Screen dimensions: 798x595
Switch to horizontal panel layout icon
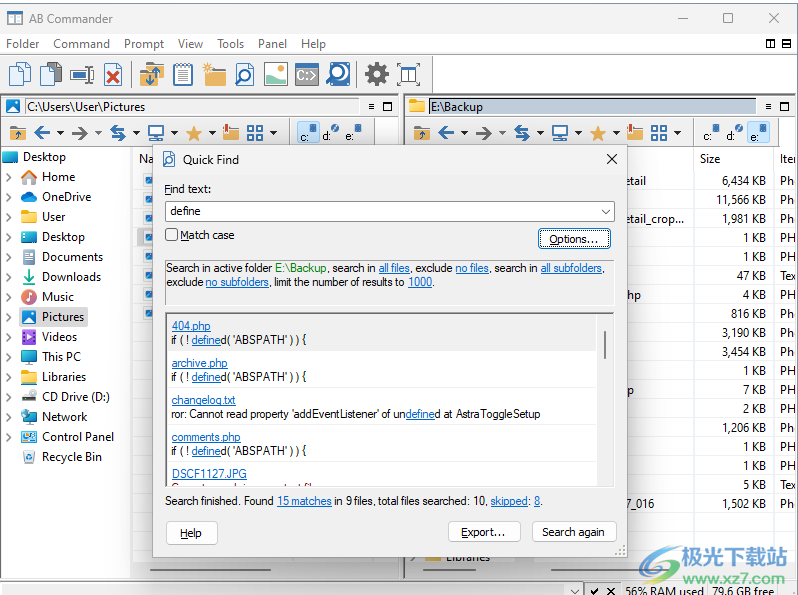(x=786, y=44)
